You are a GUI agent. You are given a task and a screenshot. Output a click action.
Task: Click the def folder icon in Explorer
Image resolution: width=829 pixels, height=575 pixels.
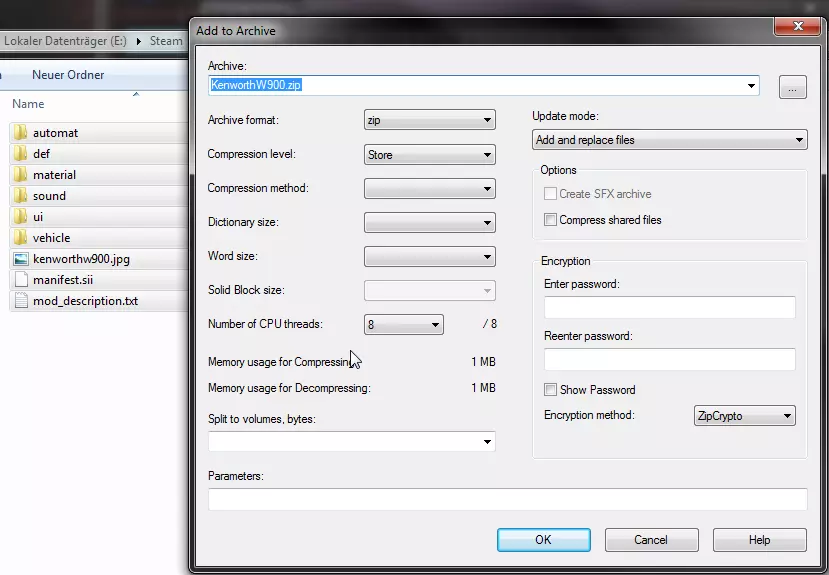point(21,154)
